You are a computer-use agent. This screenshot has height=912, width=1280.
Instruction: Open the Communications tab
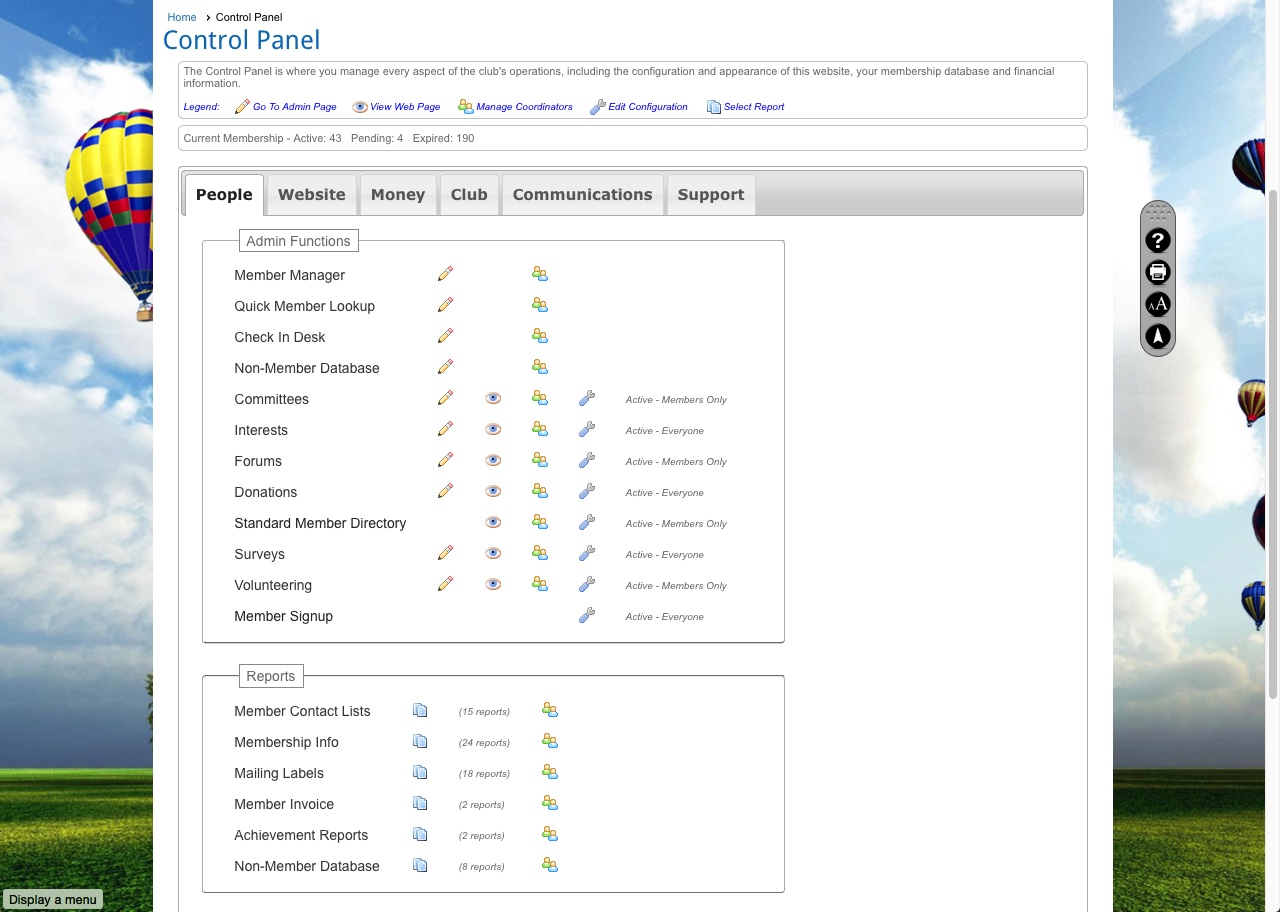click(x=582, y=195)
